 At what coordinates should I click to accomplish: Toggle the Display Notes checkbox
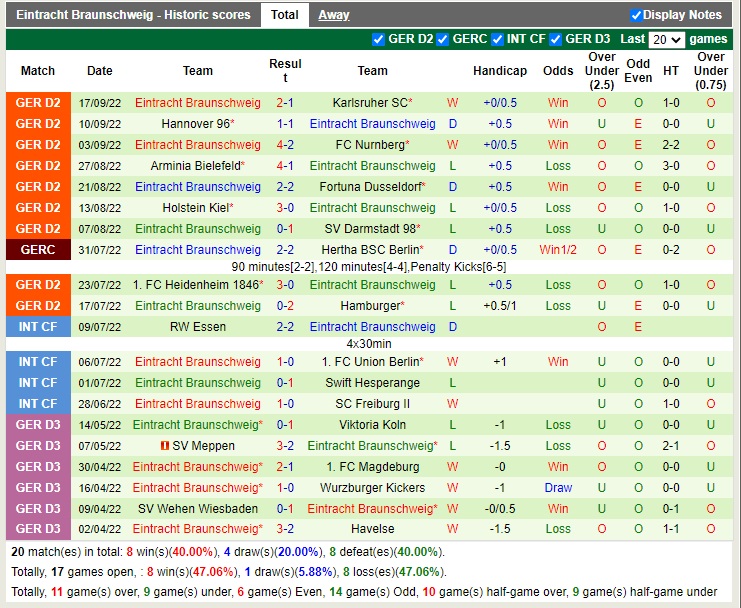pyautogui.click(x=637, y=15)
